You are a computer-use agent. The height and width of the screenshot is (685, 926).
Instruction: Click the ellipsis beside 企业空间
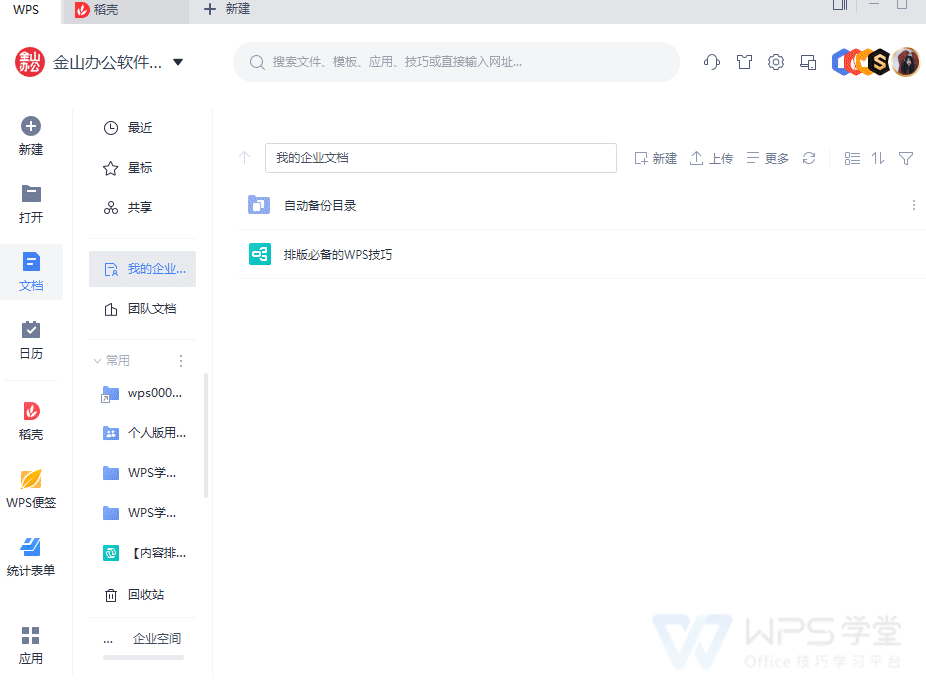pyautogui.click(x=108, y=640)
